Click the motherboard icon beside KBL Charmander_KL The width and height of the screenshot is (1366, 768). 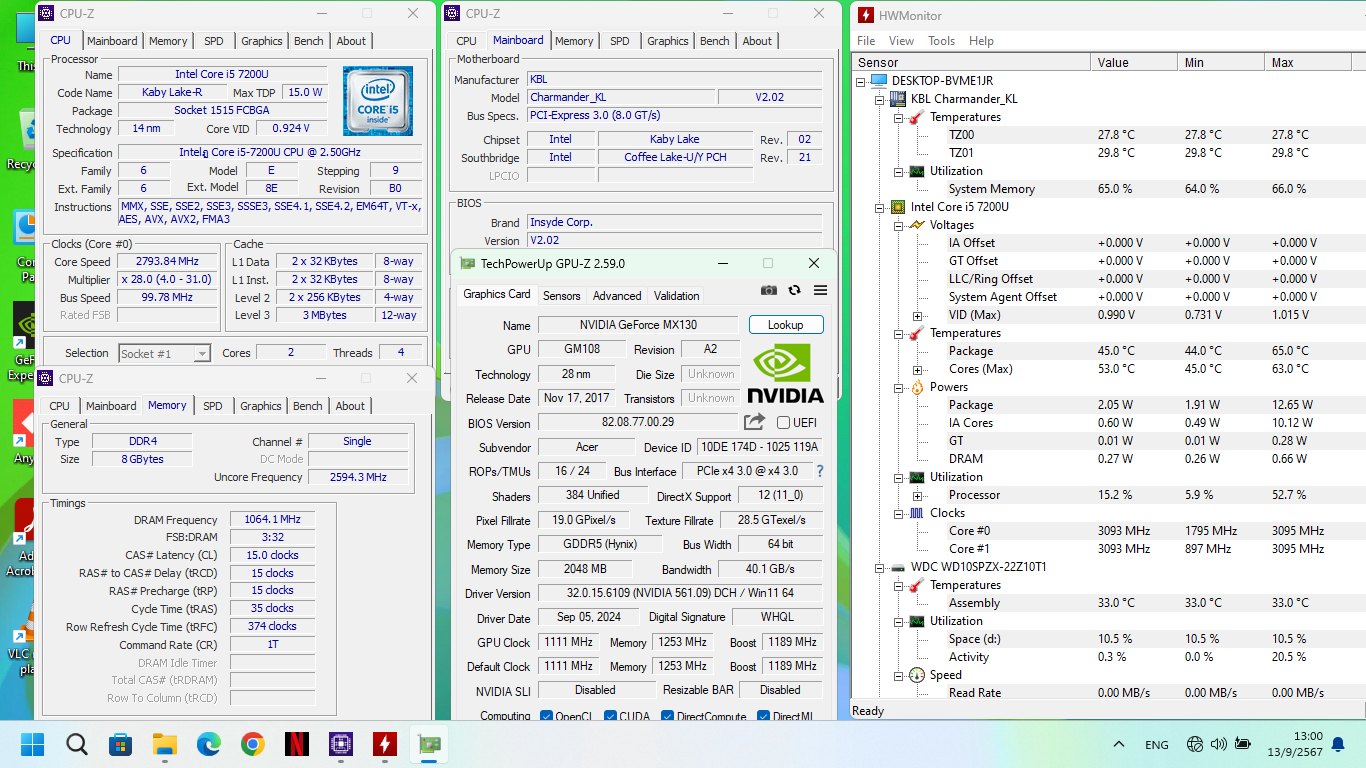point(898,99)
